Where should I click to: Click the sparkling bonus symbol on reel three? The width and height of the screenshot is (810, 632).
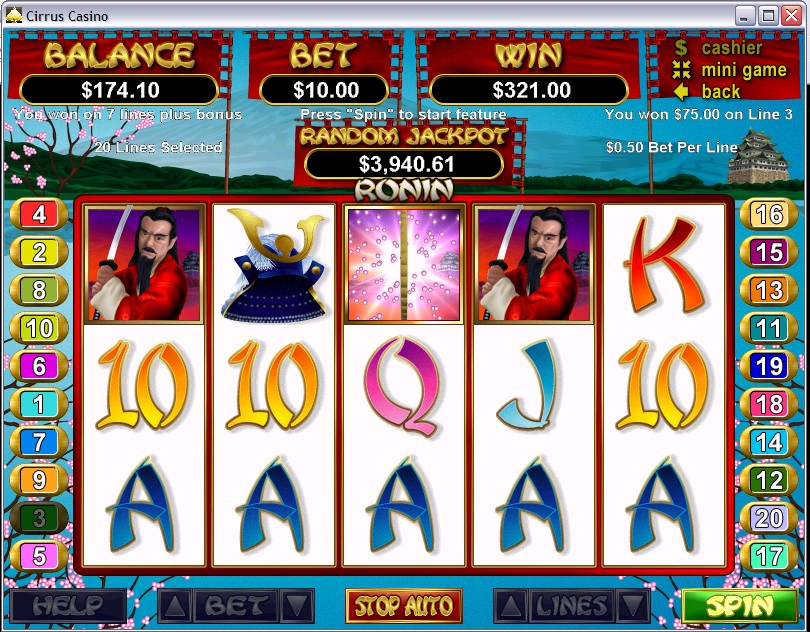click(404, 264)
